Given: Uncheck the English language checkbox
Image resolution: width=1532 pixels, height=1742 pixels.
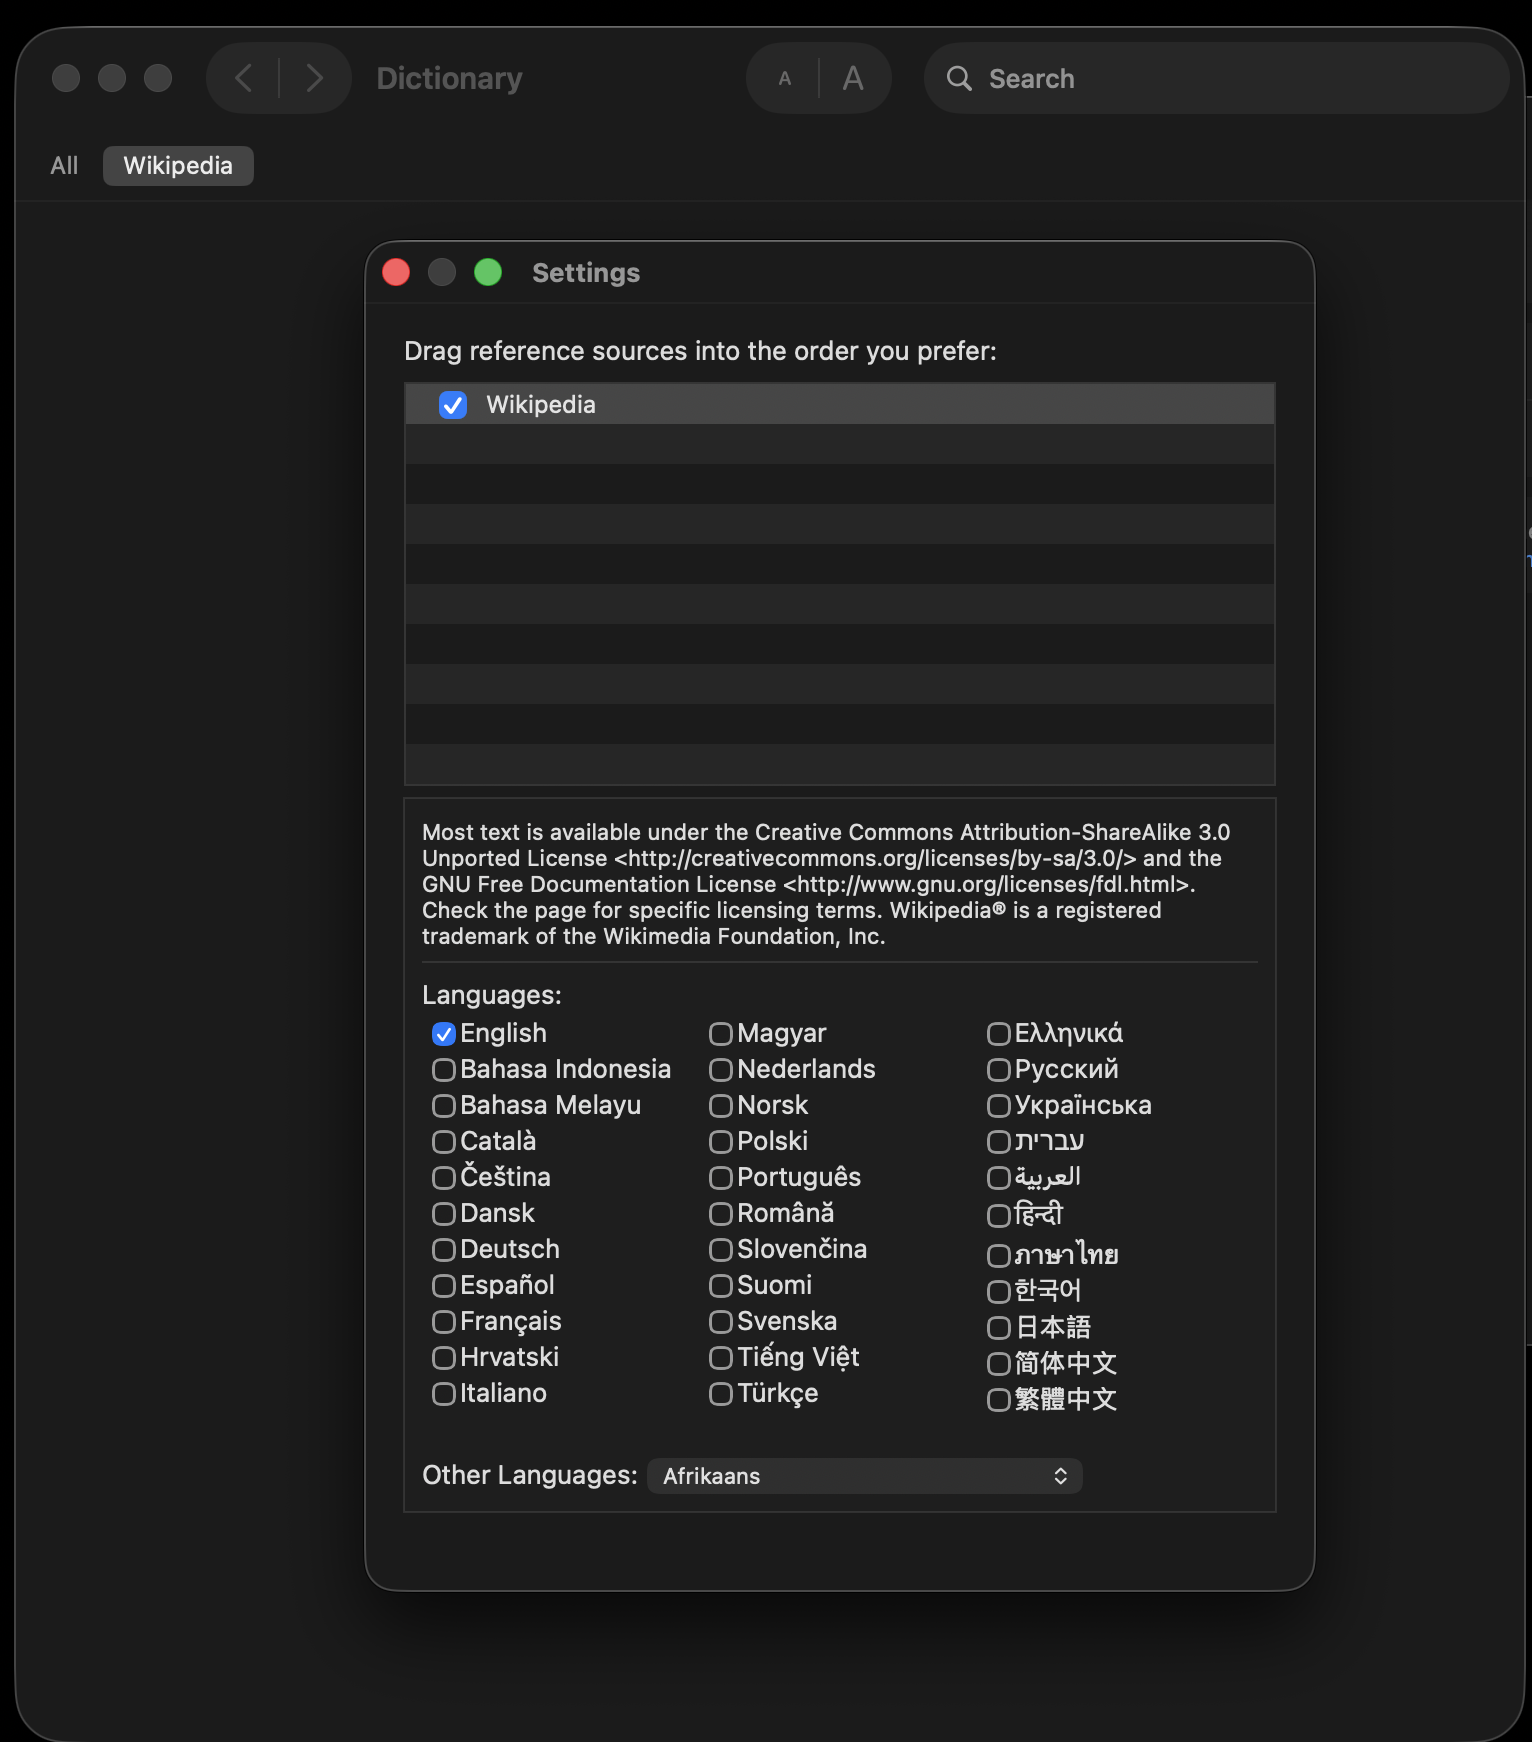Looking at the screenshot, I should (x=444, y=1034).
